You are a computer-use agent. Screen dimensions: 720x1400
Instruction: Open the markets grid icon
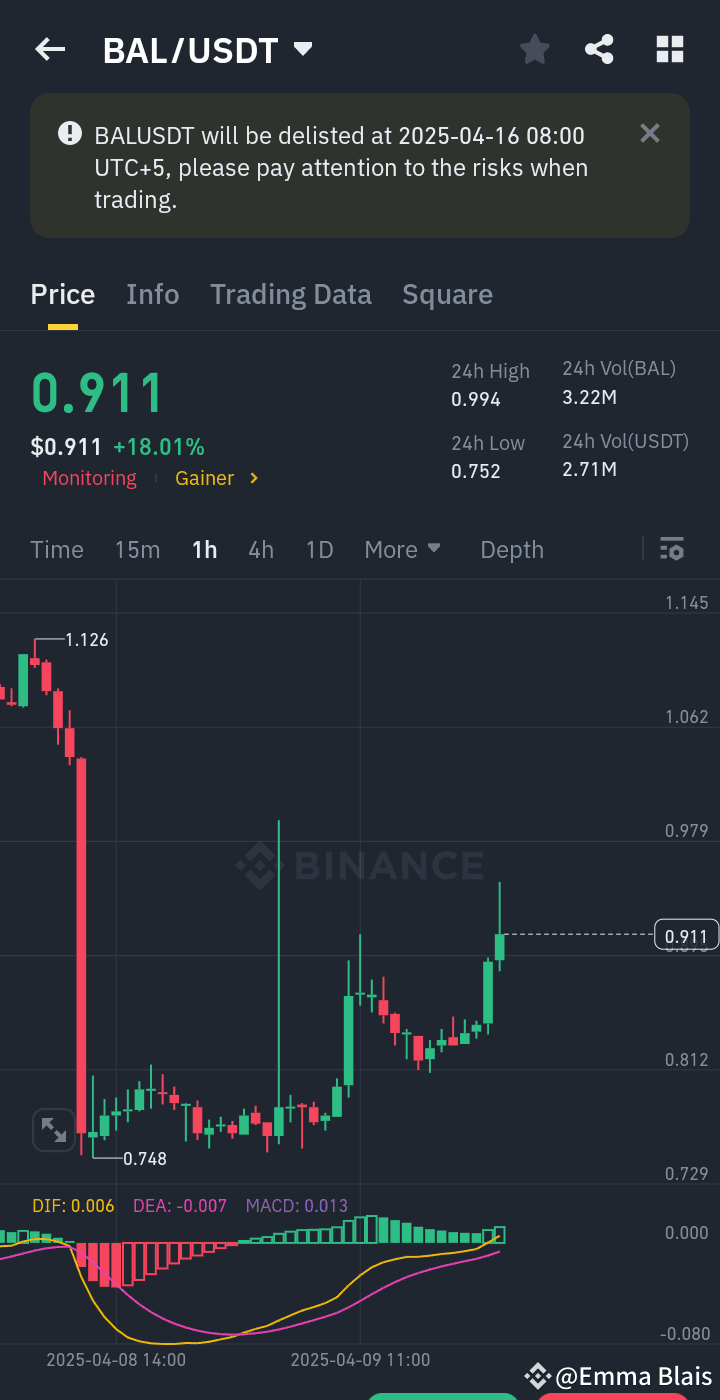click(x=669, y=48)
